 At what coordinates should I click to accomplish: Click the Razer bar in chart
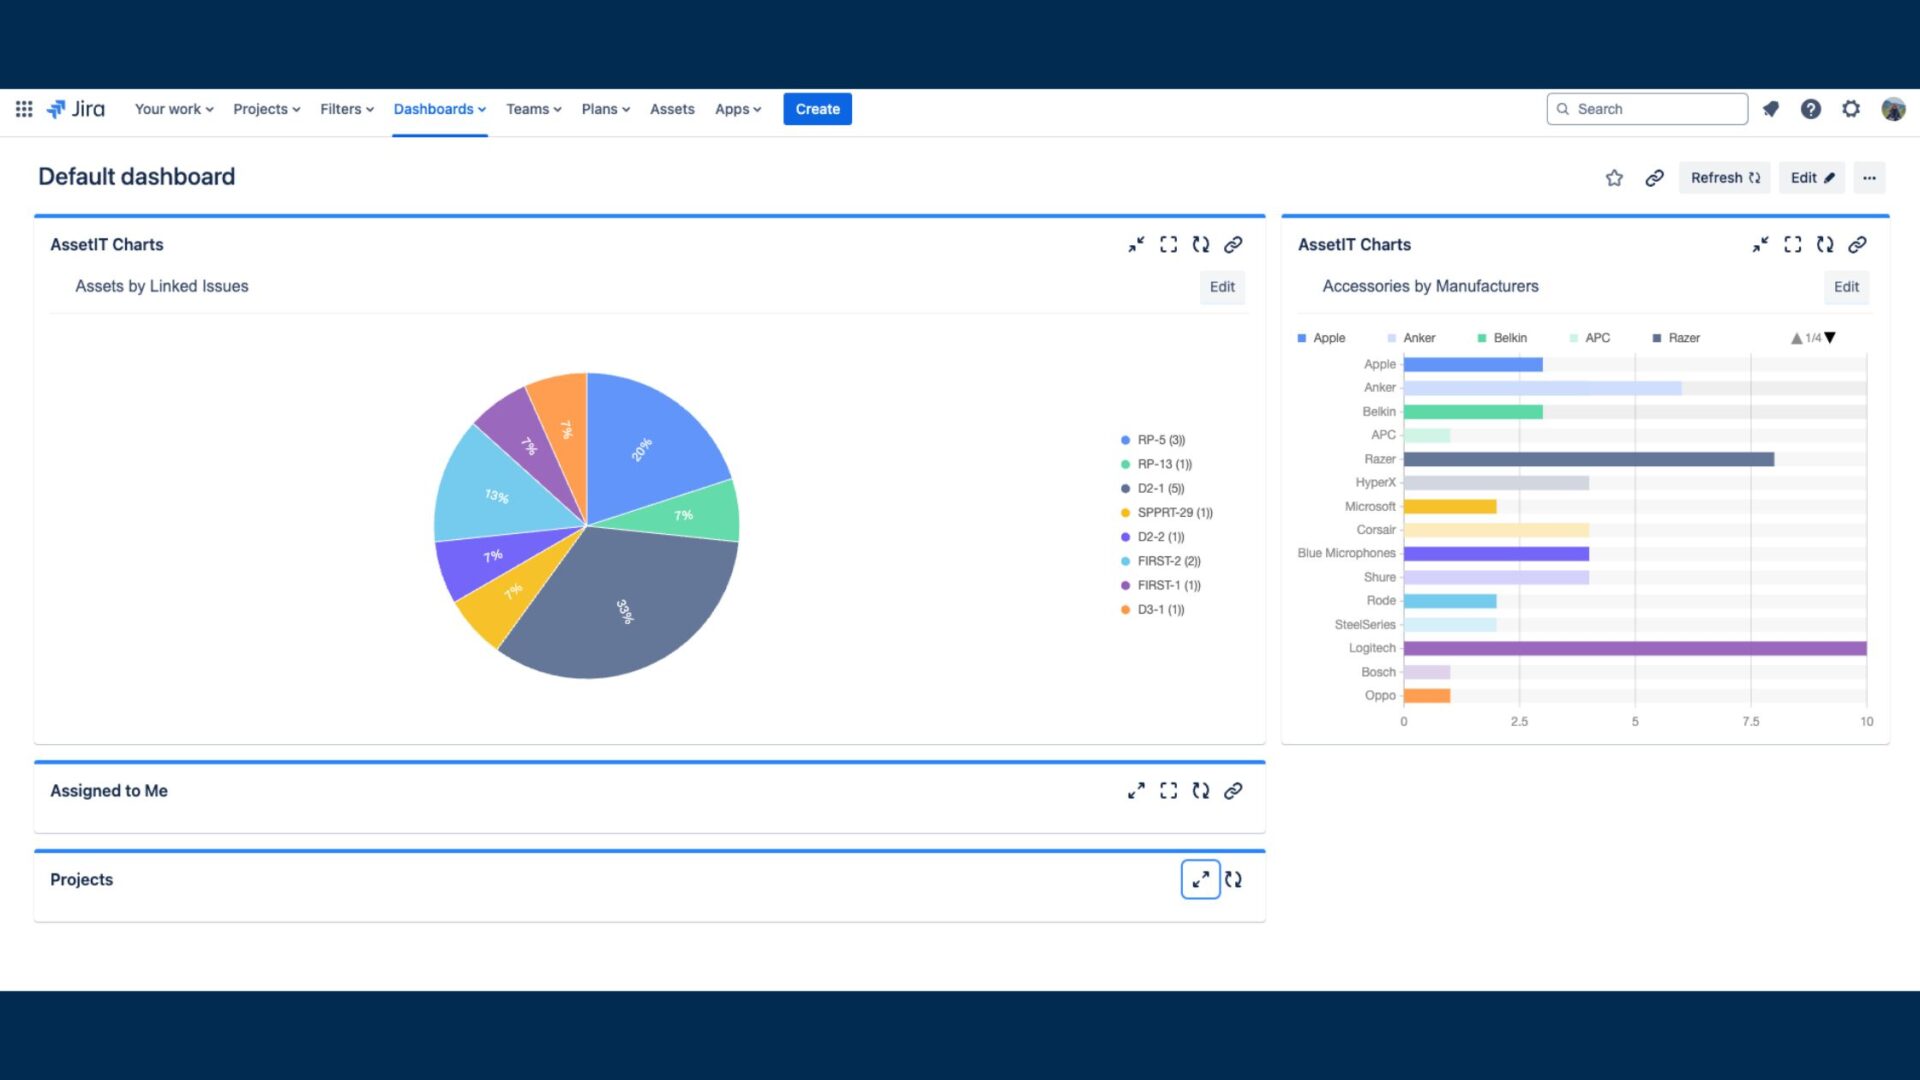coord(1589,459)
